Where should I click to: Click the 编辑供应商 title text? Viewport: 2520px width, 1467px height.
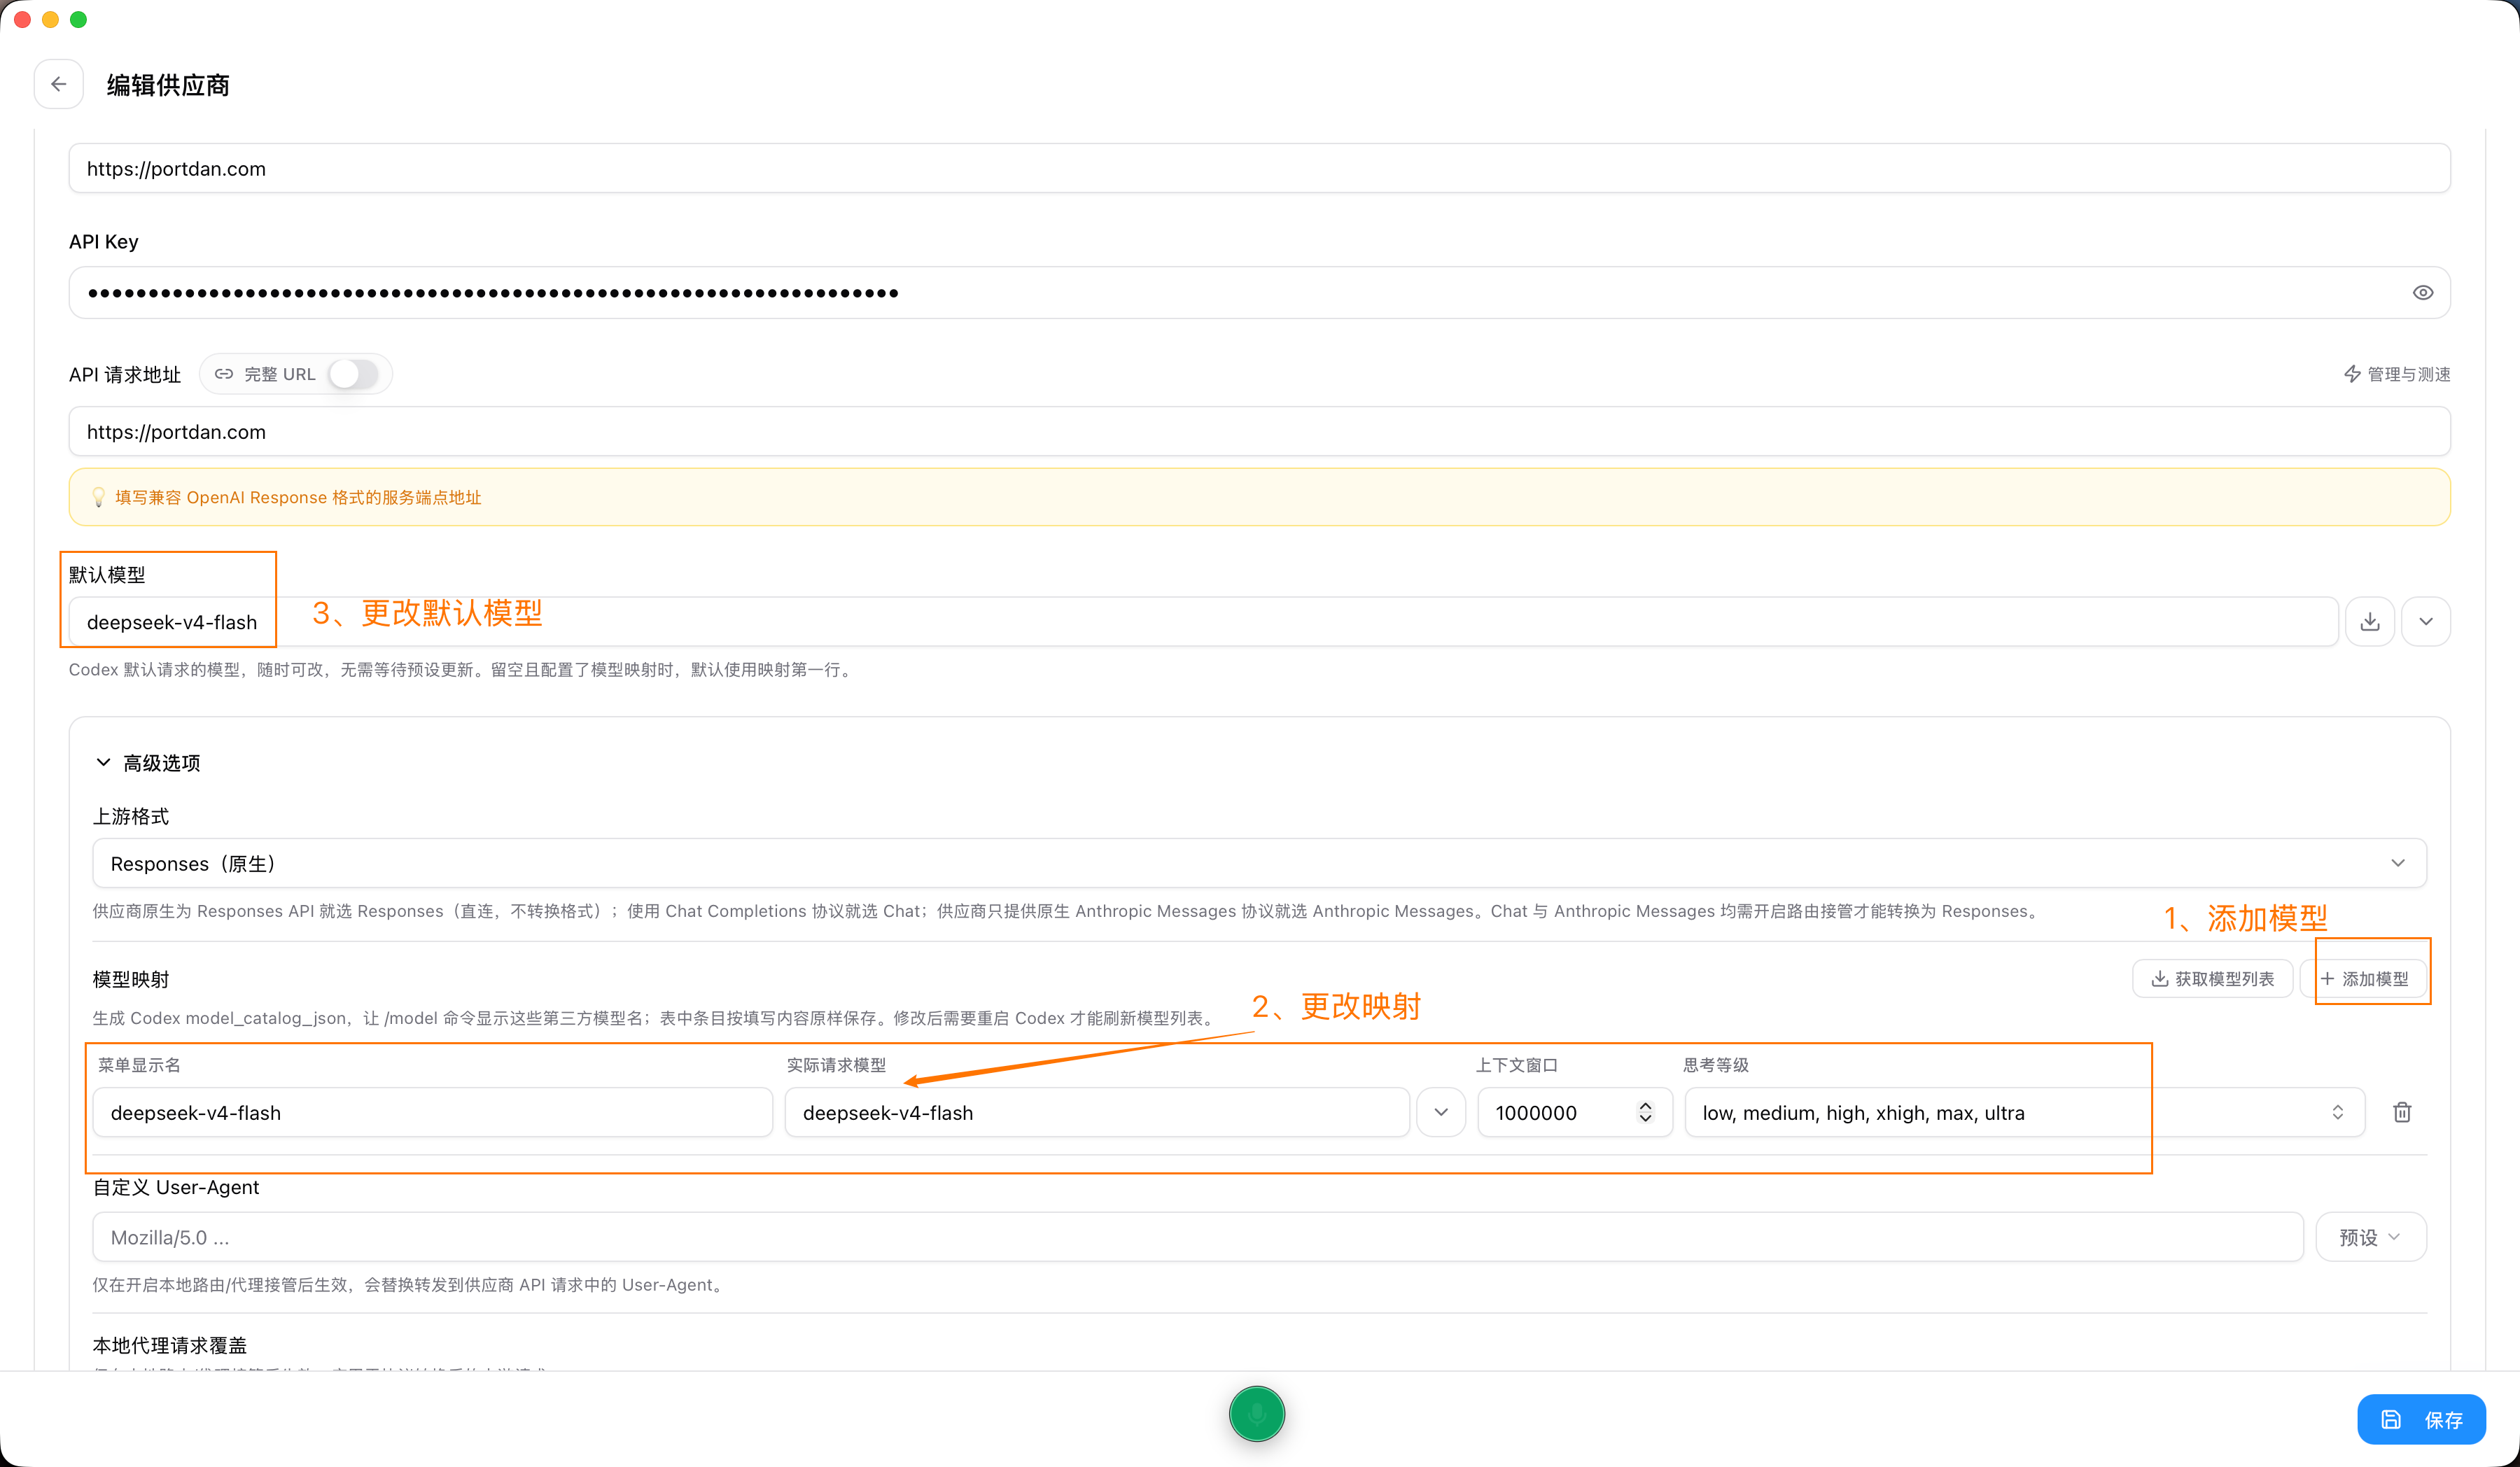click(x=168, y=85)
